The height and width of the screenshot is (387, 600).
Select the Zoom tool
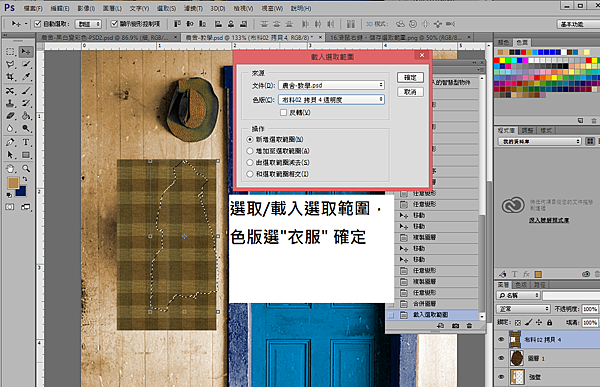[26, 168]
